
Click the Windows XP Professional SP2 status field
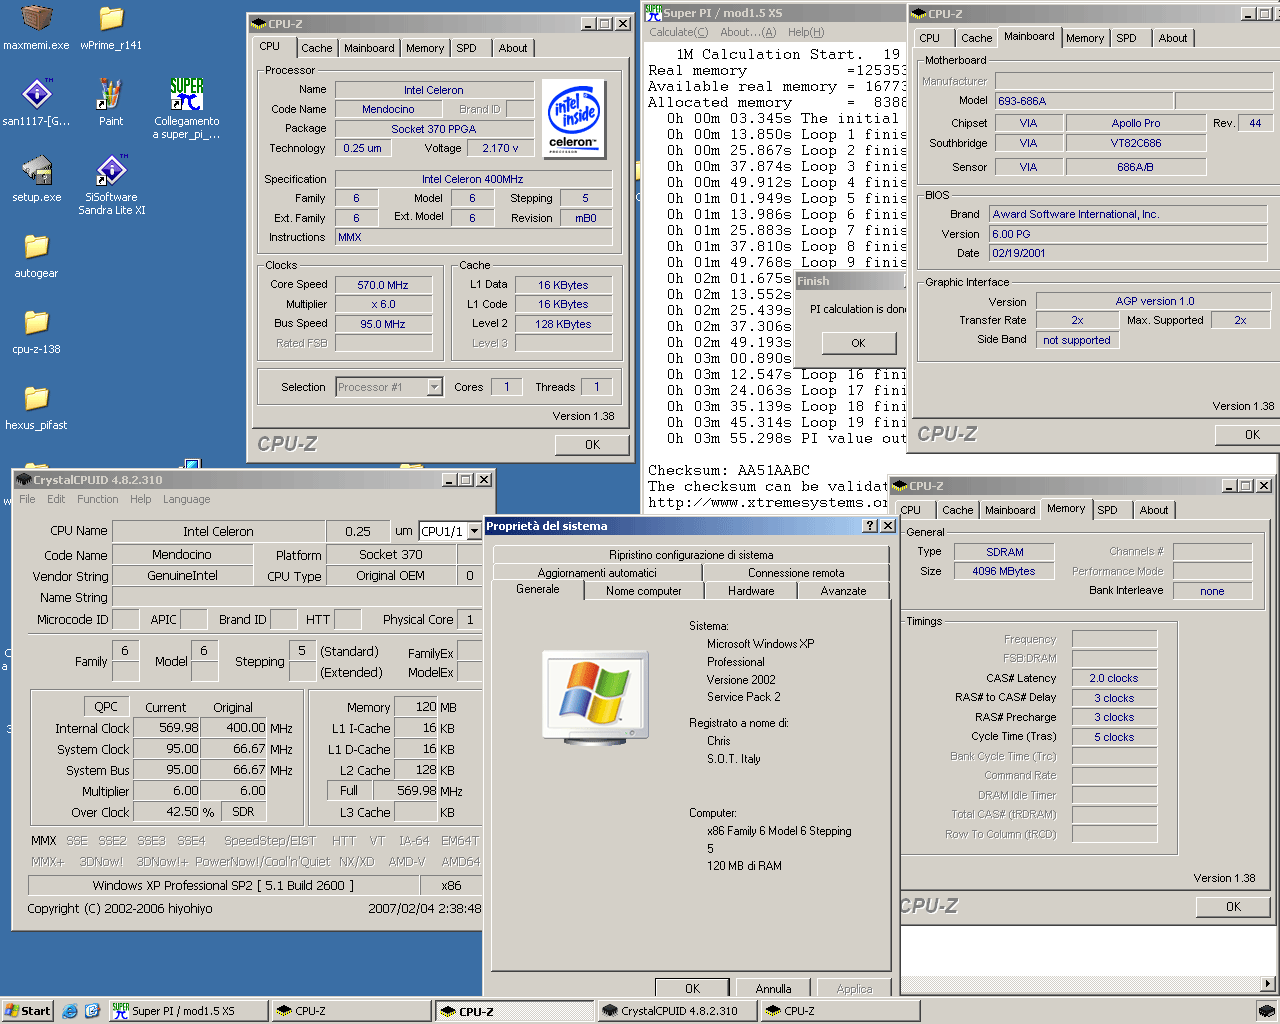[223, 886]
